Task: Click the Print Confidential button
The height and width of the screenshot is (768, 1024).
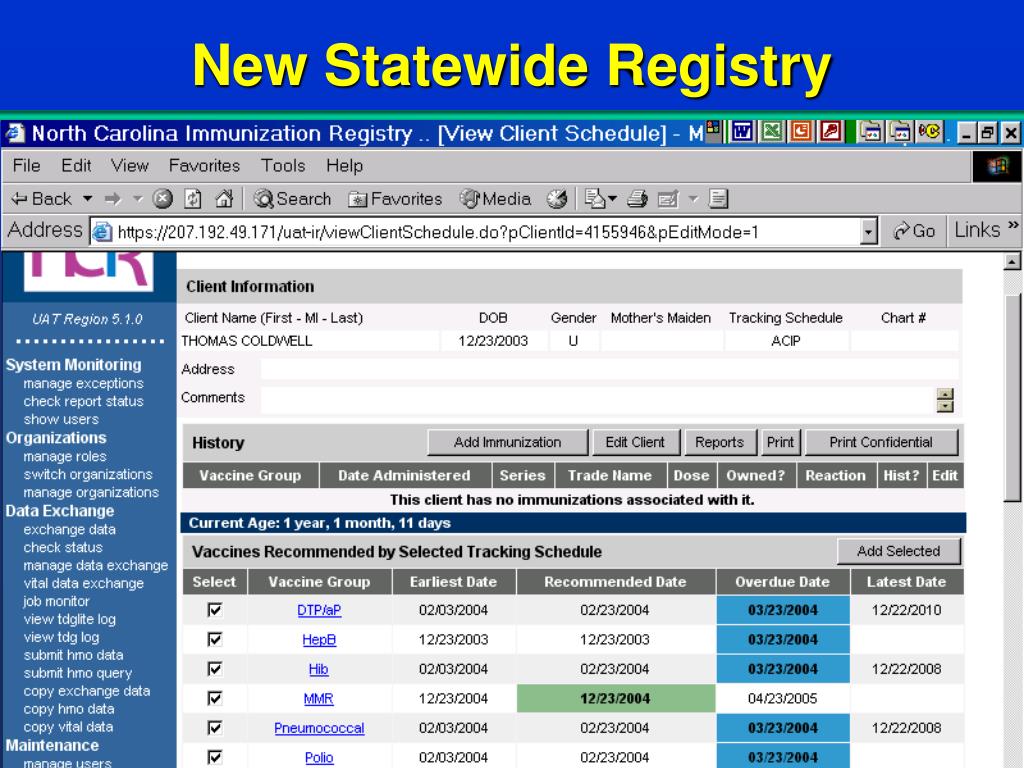Action: tap(881, 442)
